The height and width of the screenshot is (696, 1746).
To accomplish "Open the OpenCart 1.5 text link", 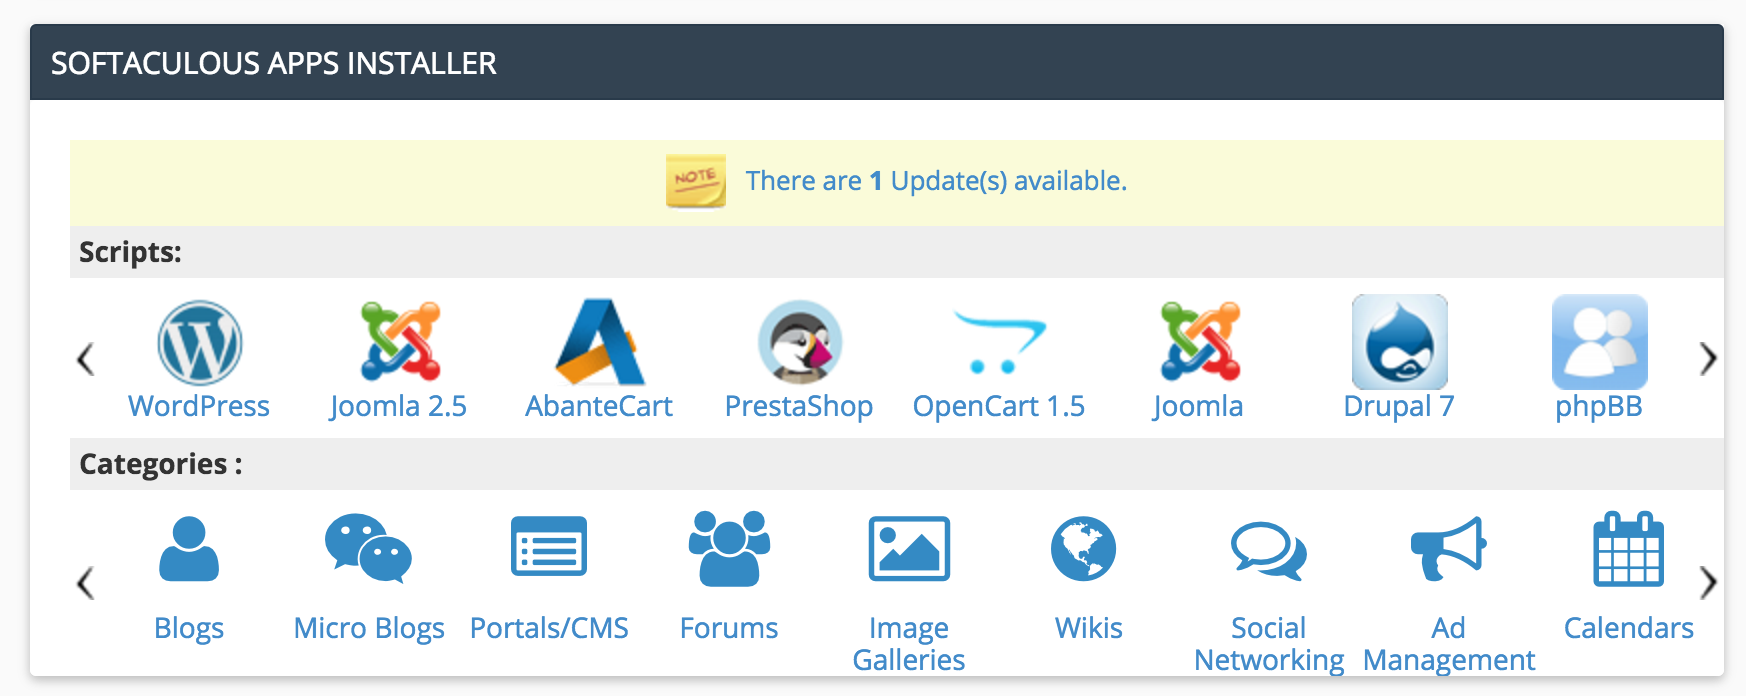I will click(999, 406).
